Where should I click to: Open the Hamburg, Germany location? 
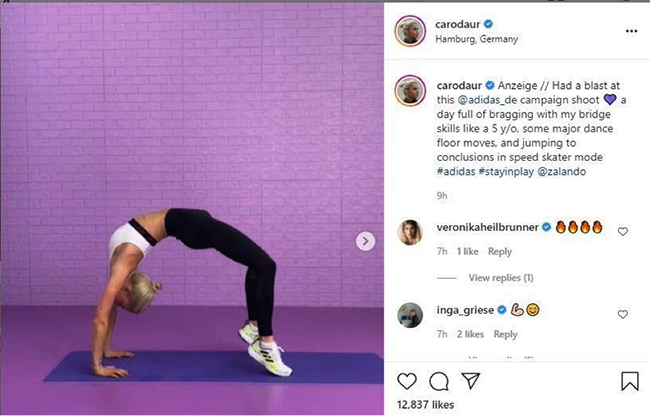click(x=476, y=39)
